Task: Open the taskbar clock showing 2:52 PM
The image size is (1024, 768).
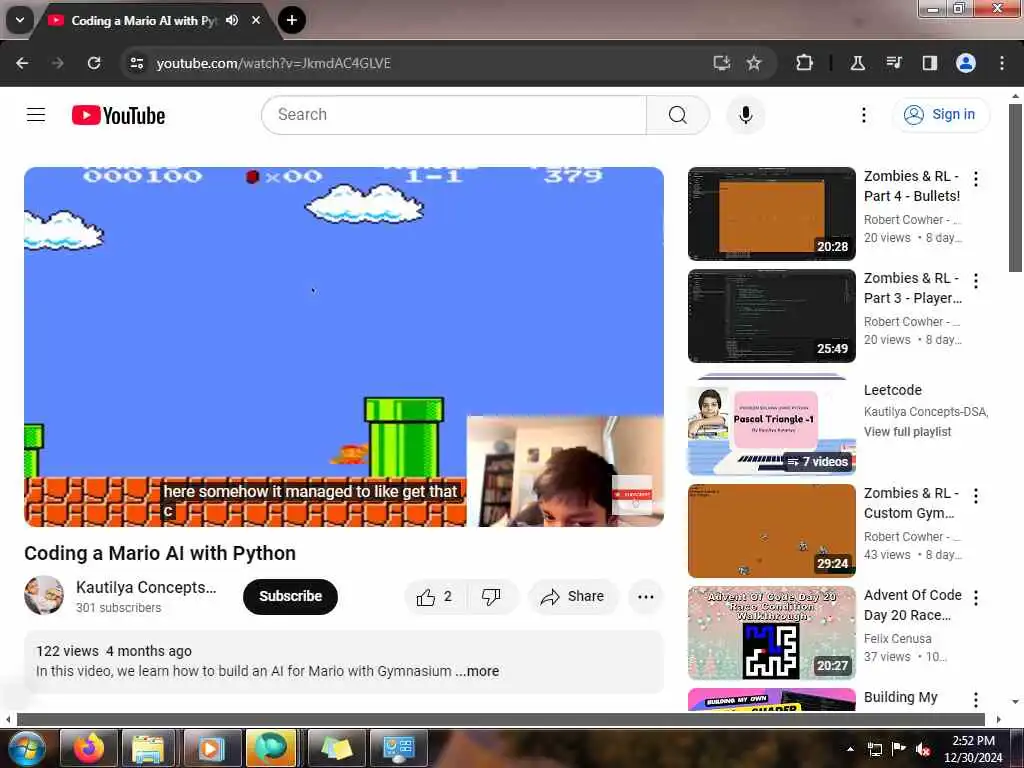Action: point(973,749)
